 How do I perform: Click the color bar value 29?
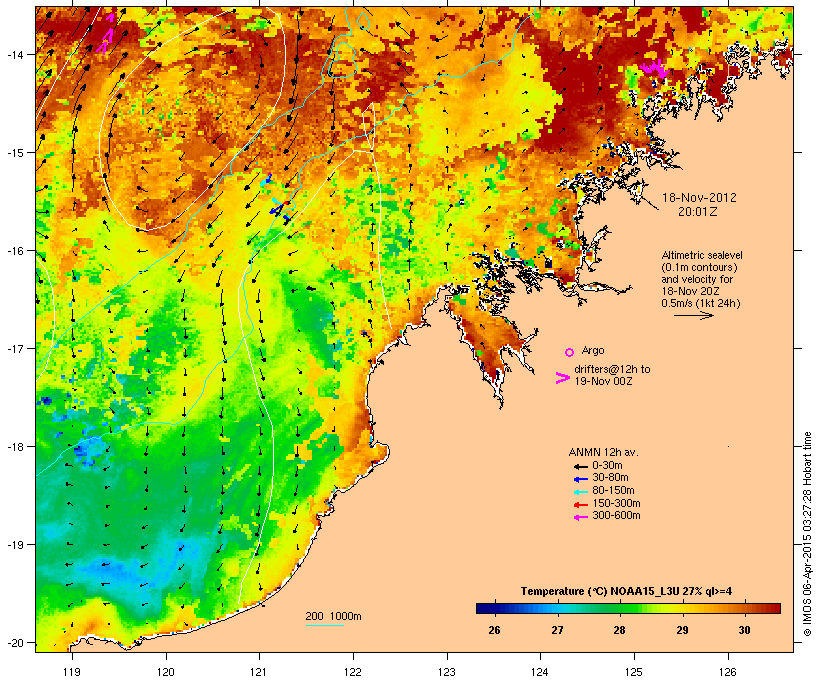click(x=682, y=630)
